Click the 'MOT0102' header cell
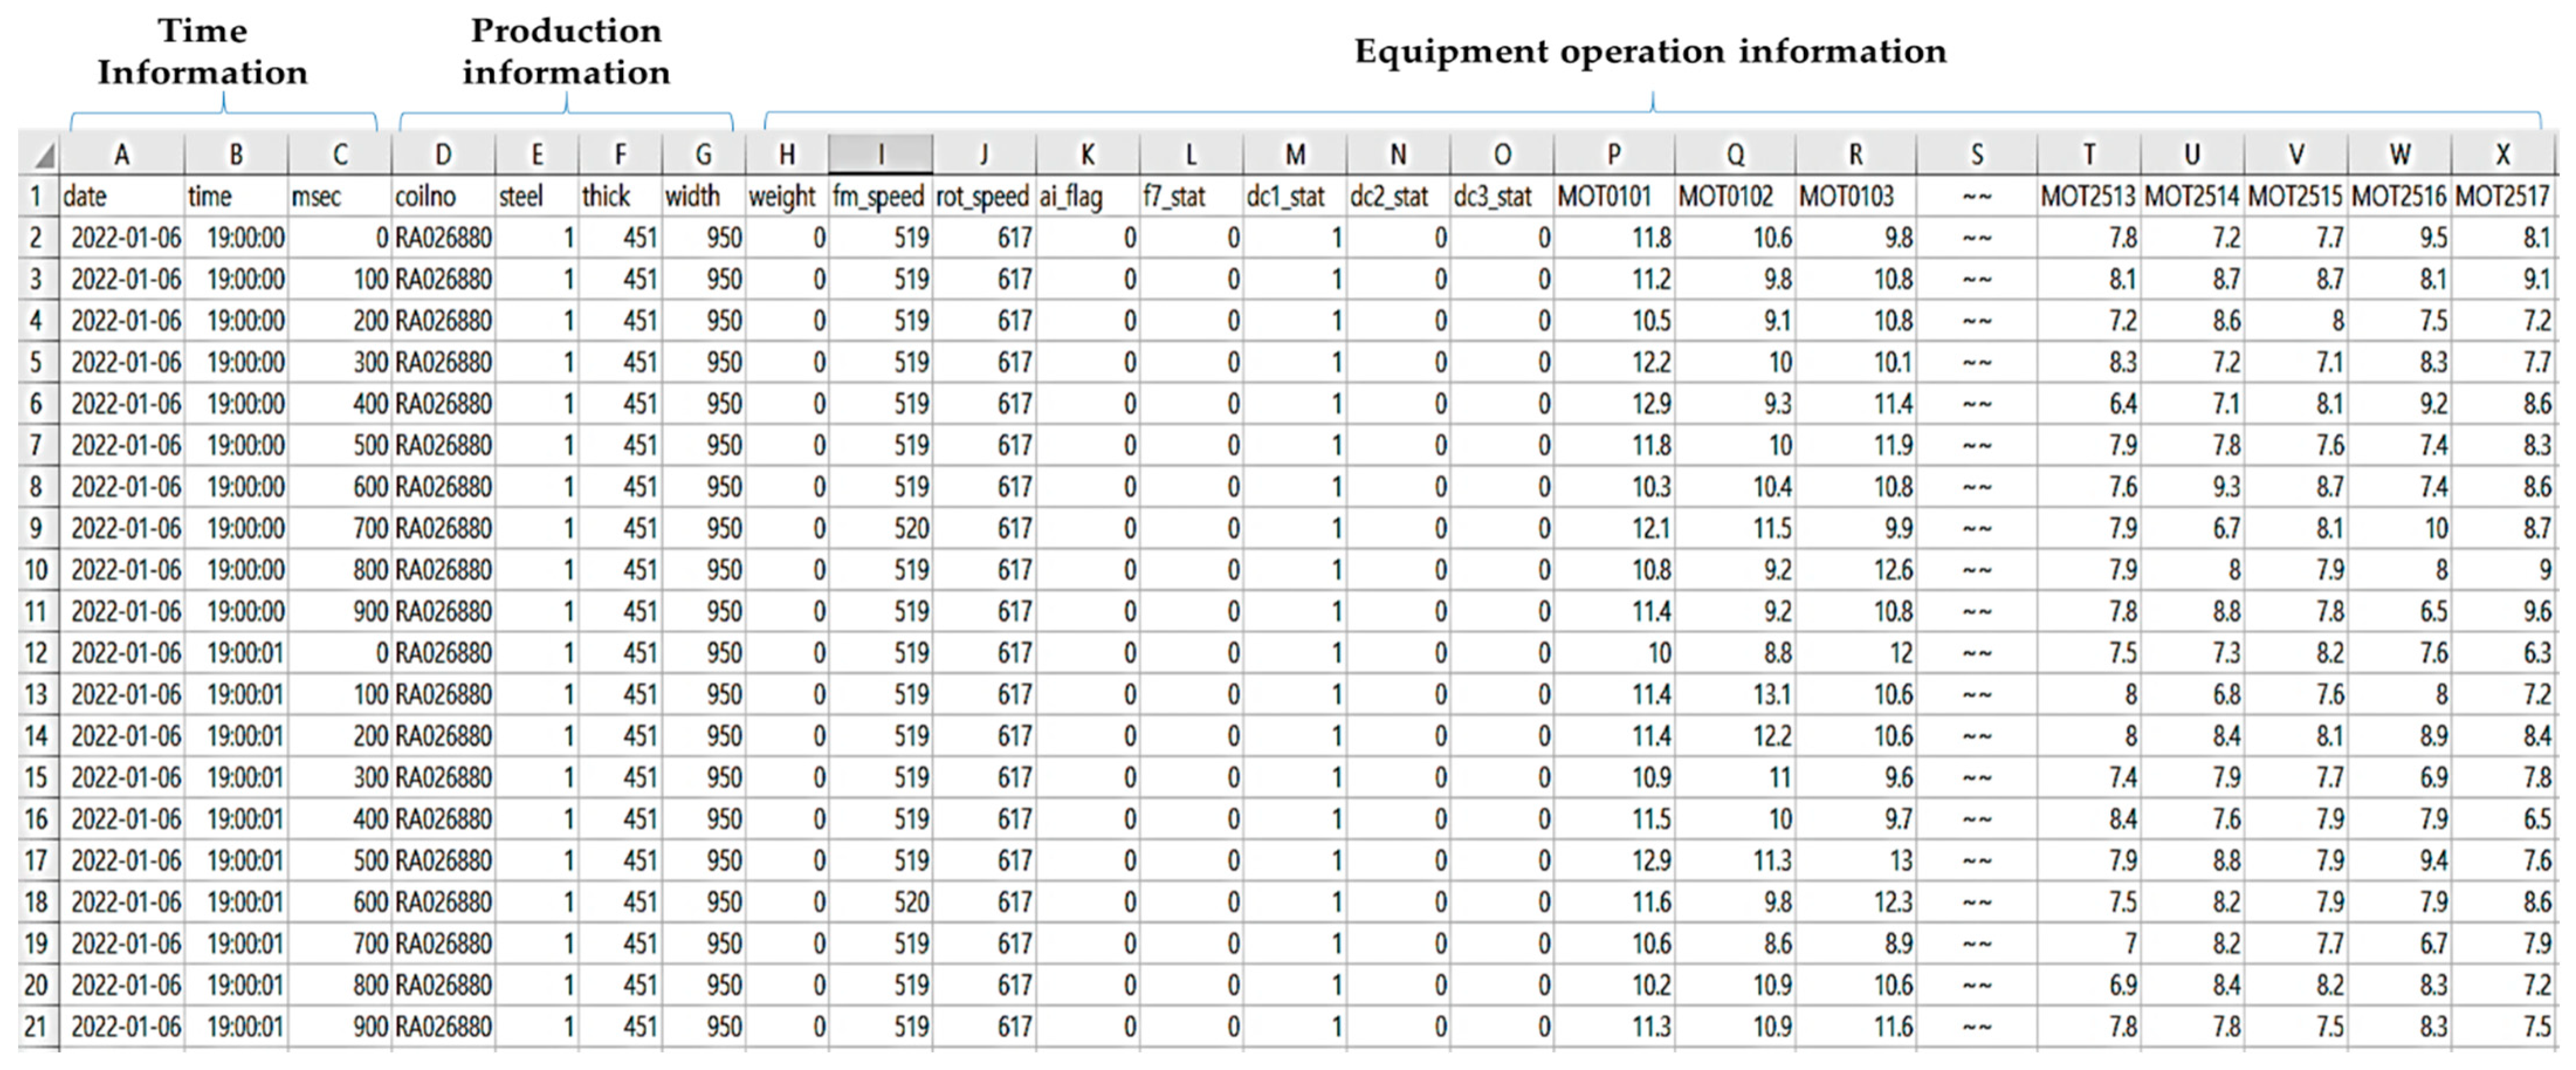Viewport: 2576px width, 1070px height. (x=1735, y=196)
